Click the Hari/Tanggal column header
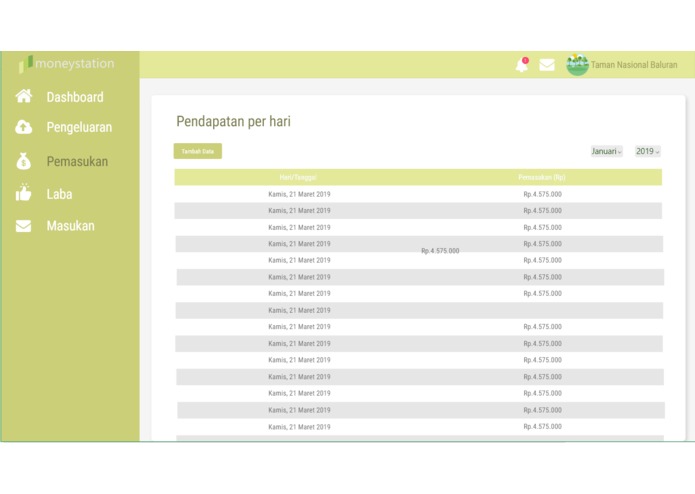Image resolution: width=695 pixels, height=494 pixels. [298, 177]
